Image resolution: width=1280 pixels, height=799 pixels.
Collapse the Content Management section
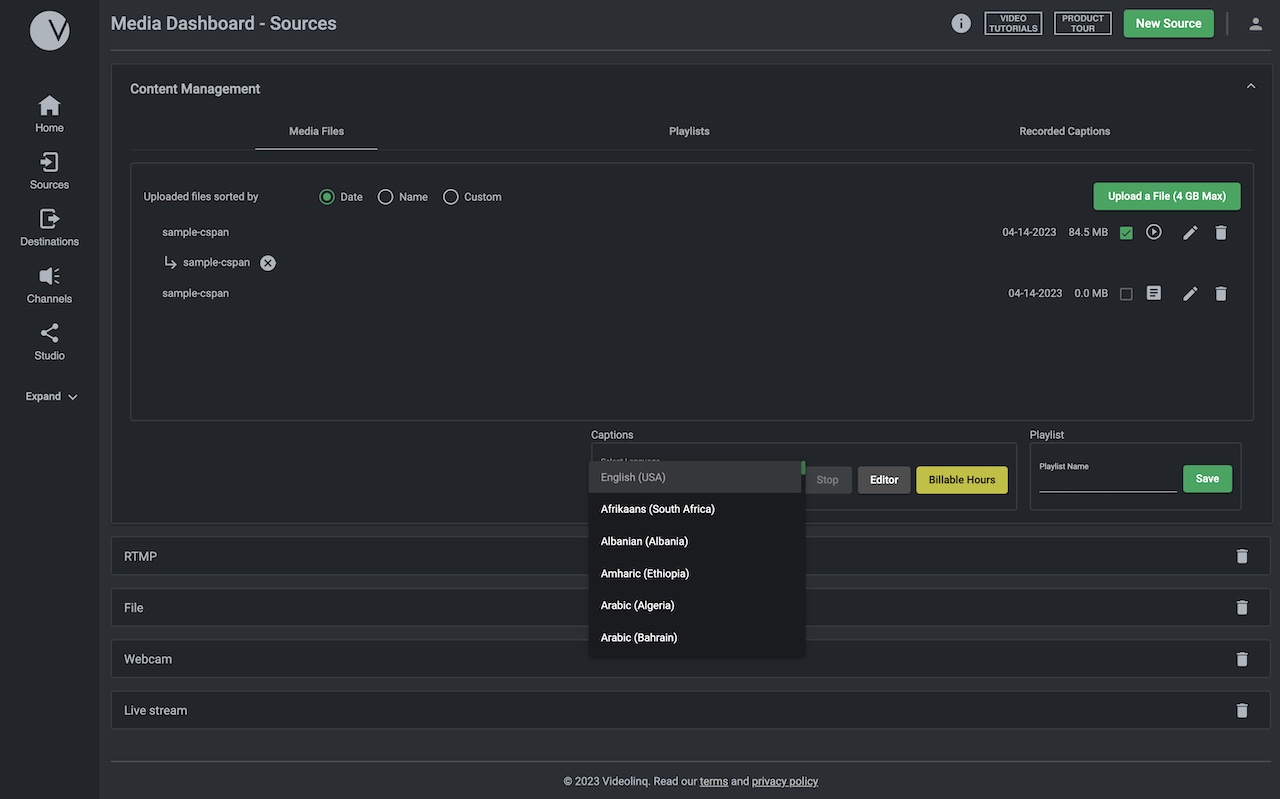[x=1249, y=86]
